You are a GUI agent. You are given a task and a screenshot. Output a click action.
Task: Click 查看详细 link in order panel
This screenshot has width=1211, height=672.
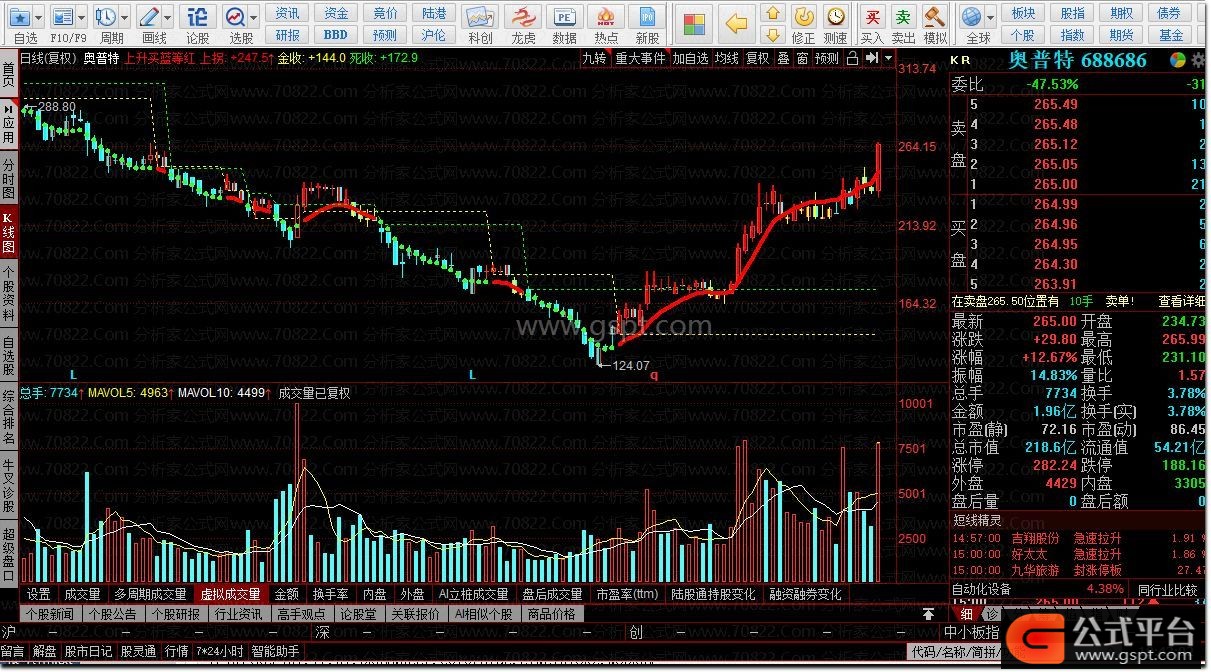pyautogui.click(x=1181, y=301)
